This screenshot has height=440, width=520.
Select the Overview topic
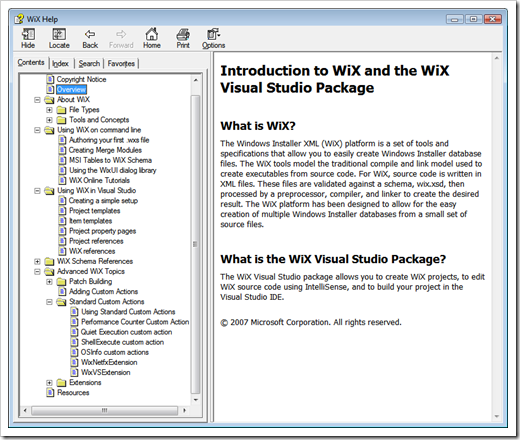coord(71,89)
